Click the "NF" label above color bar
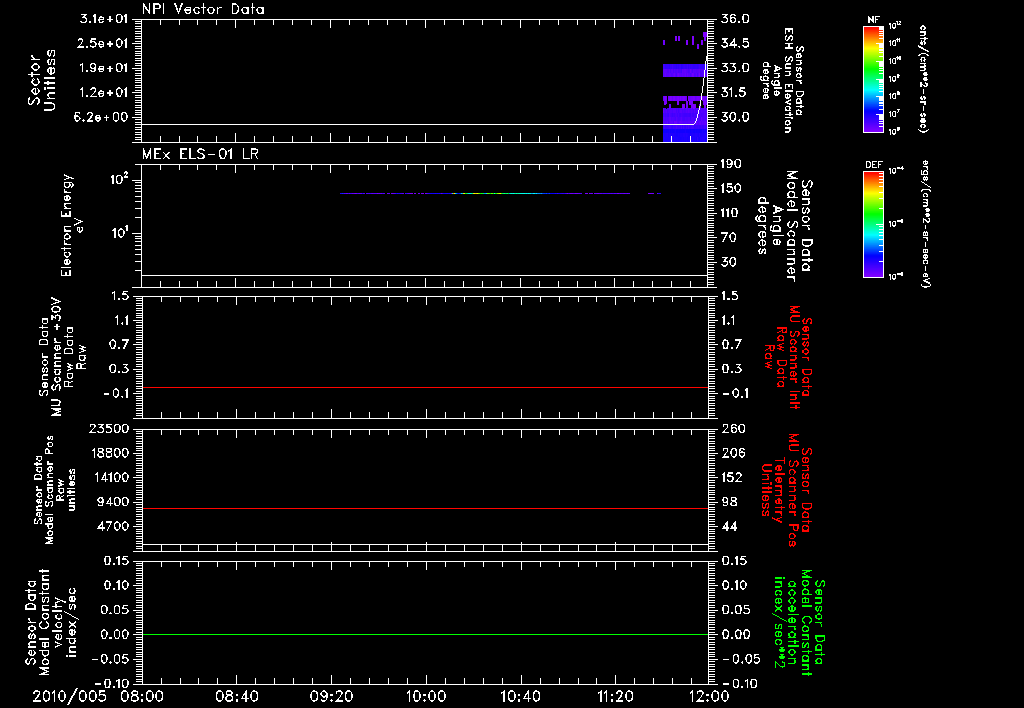1024x708 pixels. [874, 20]
